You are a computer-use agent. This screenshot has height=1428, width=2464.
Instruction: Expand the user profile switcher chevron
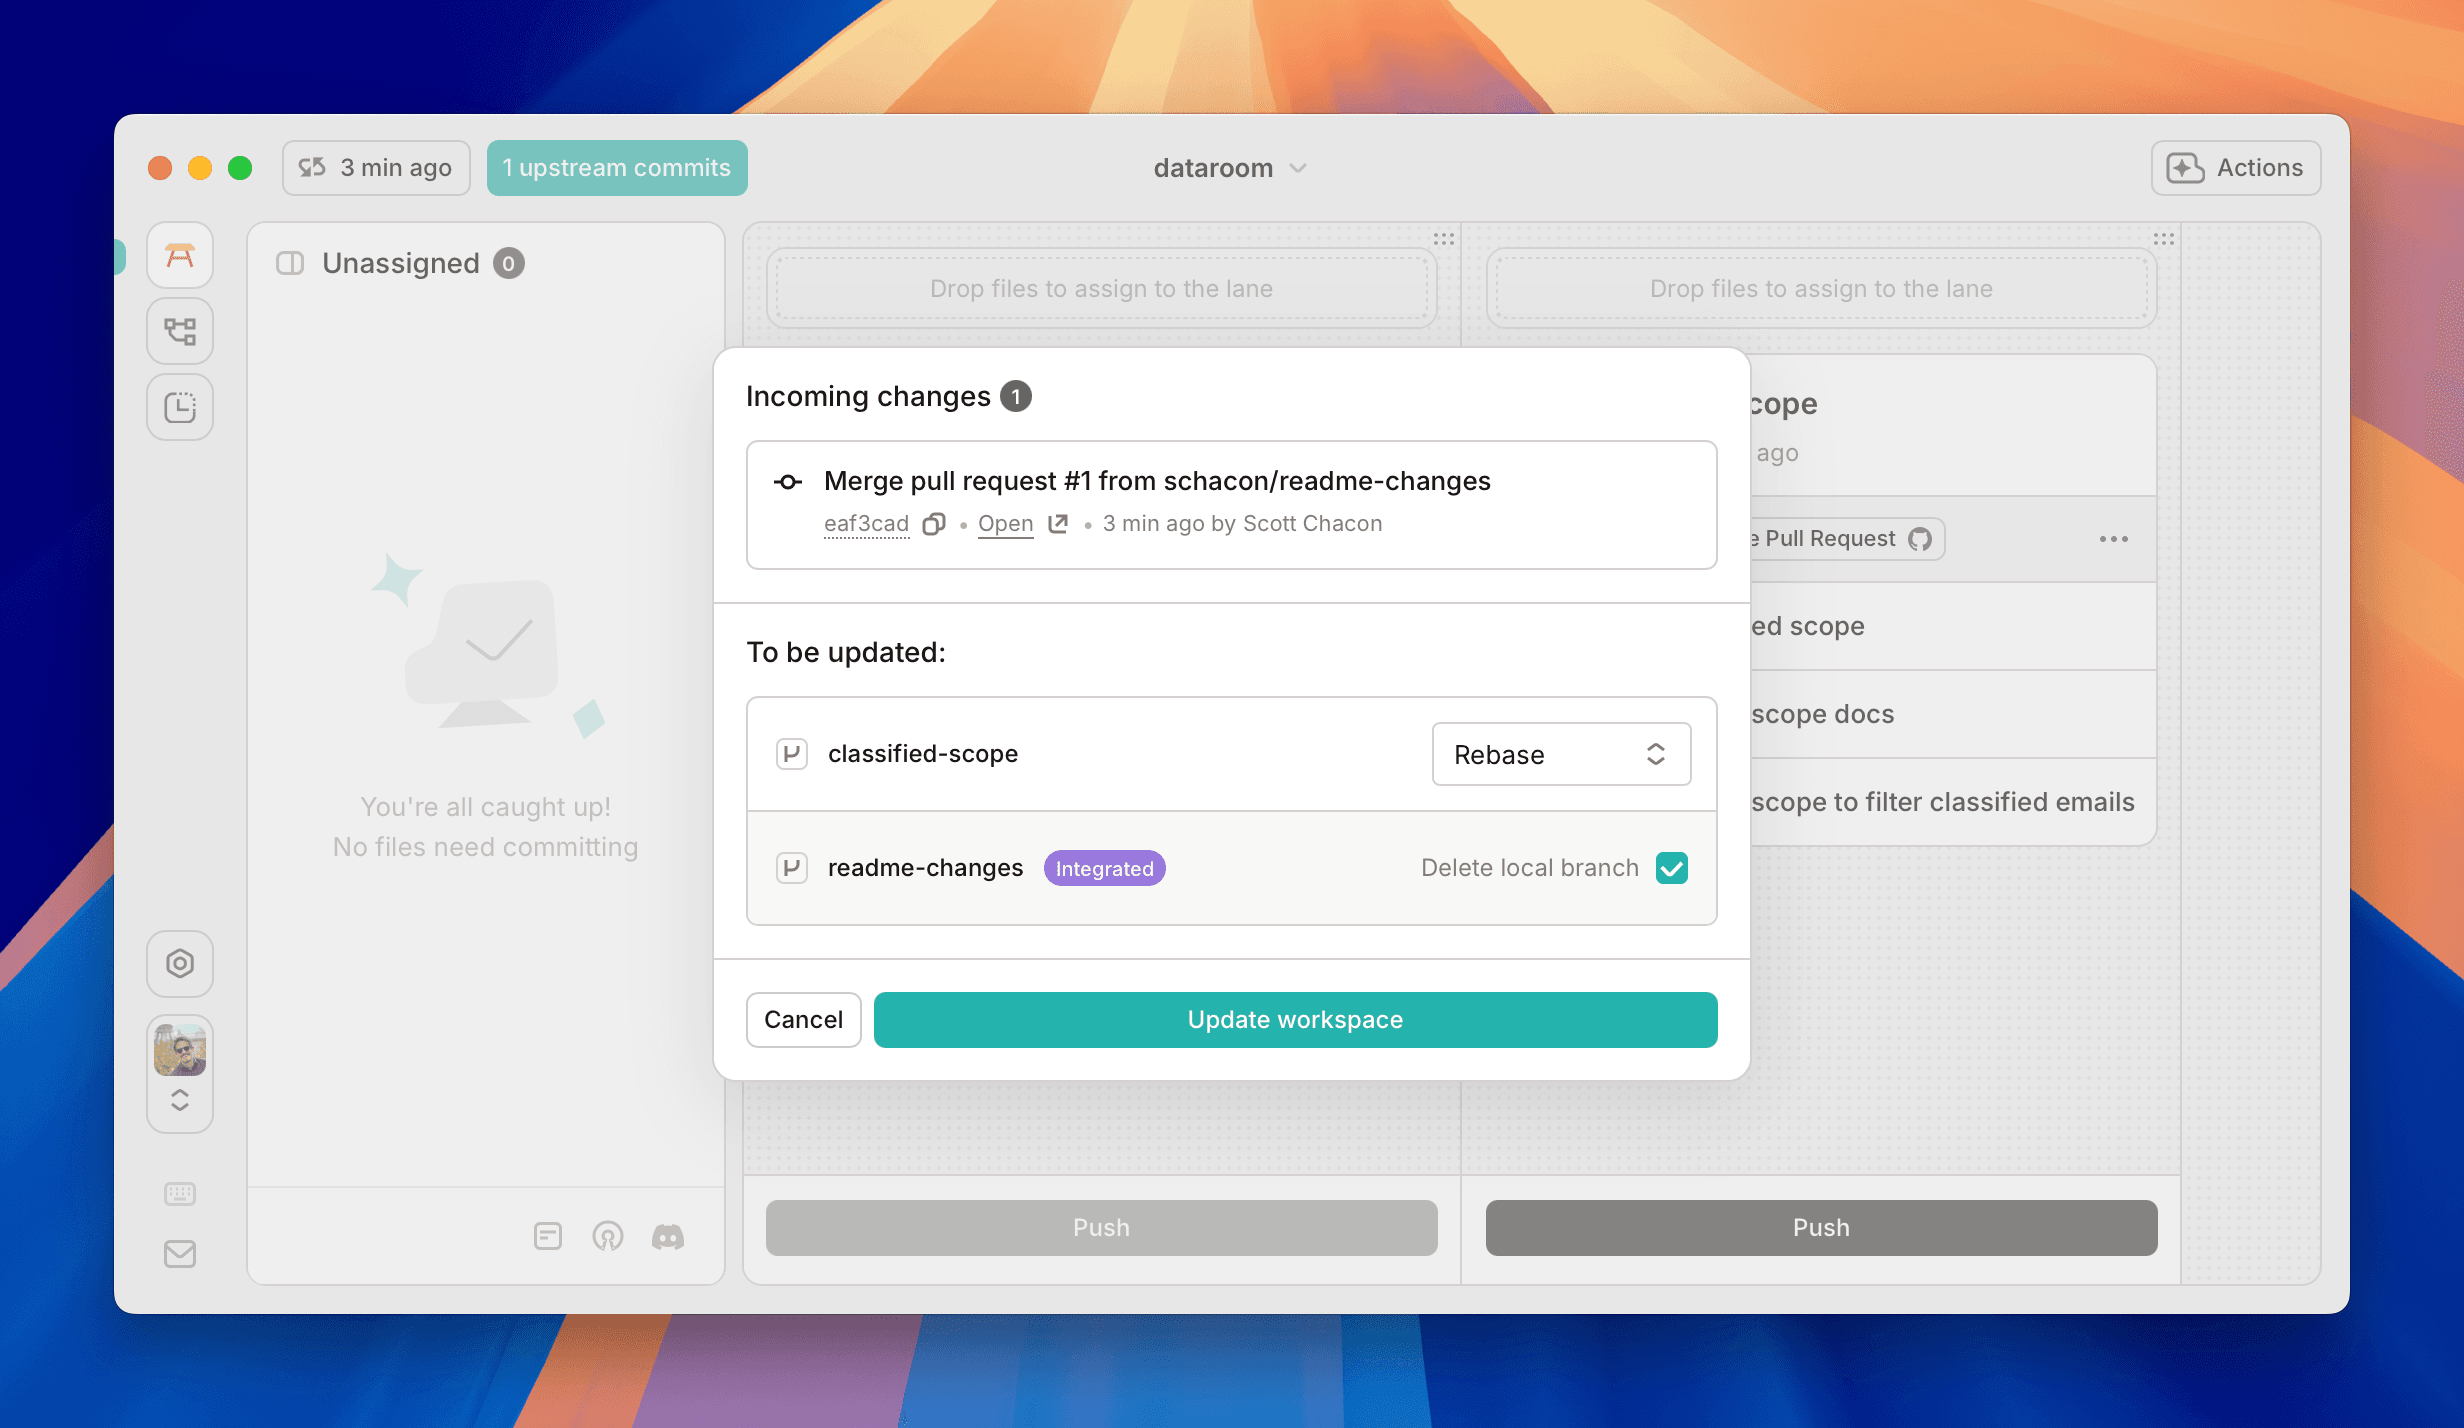pos(180,1100)
